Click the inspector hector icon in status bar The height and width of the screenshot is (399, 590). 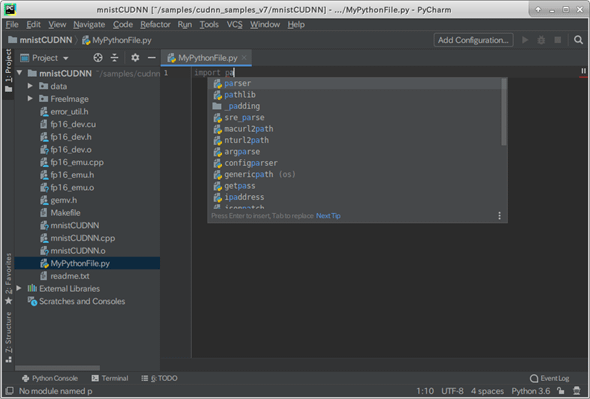(577, 391)
